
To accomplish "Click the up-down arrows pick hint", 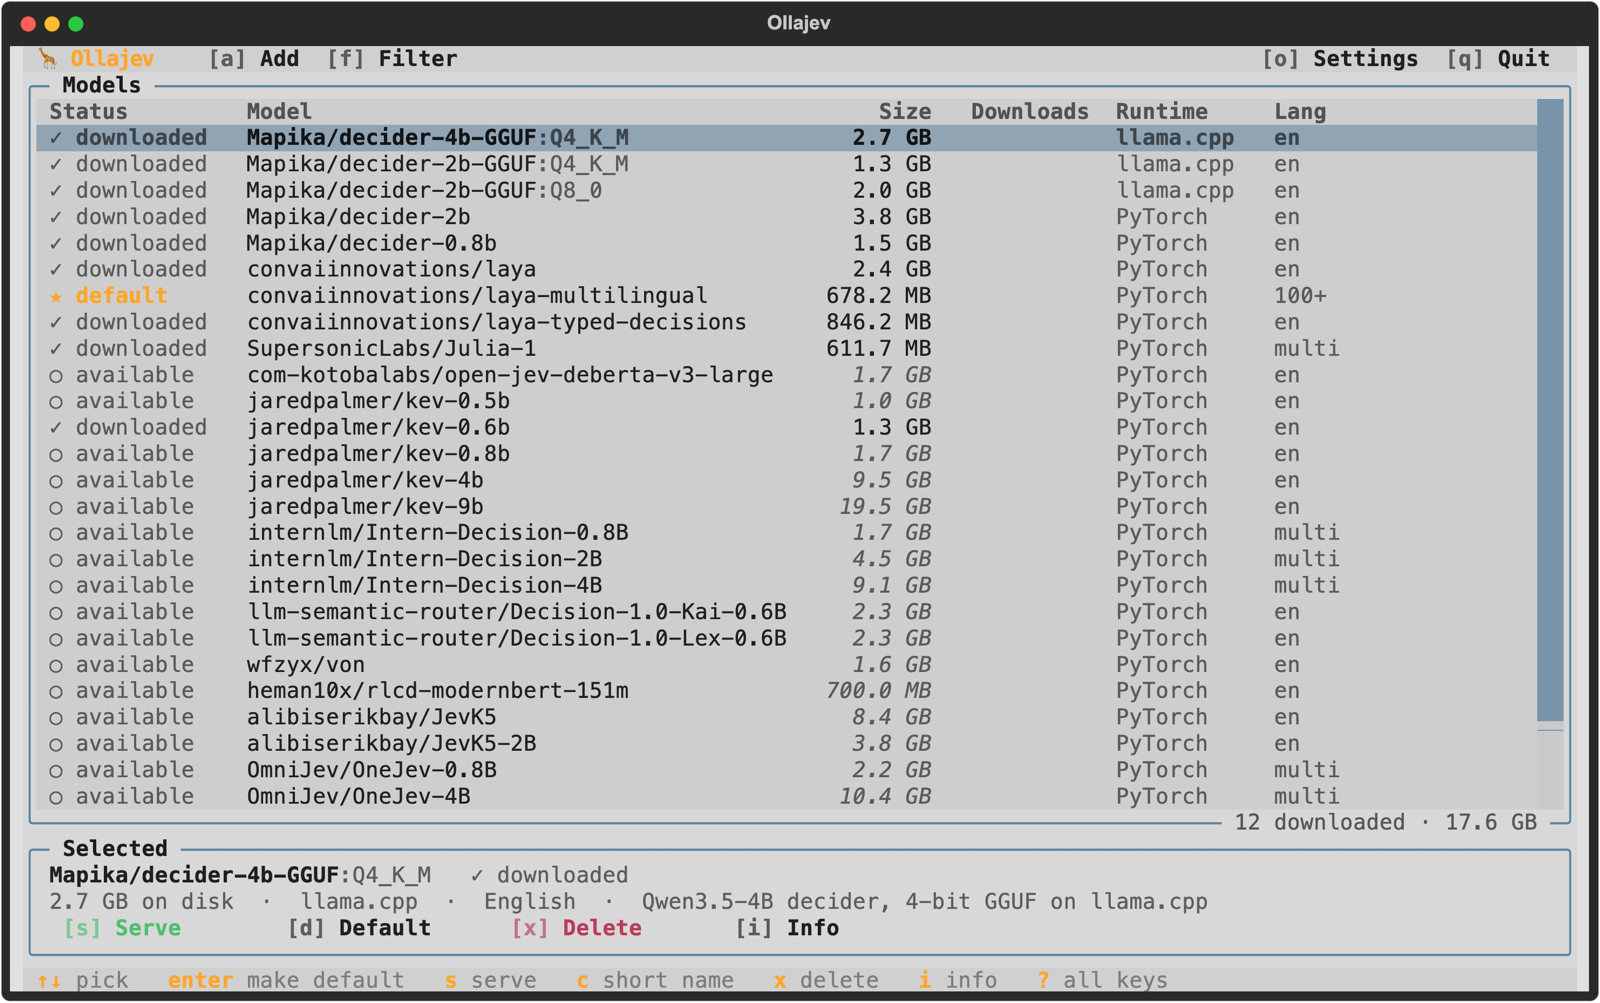I will 83,981.
